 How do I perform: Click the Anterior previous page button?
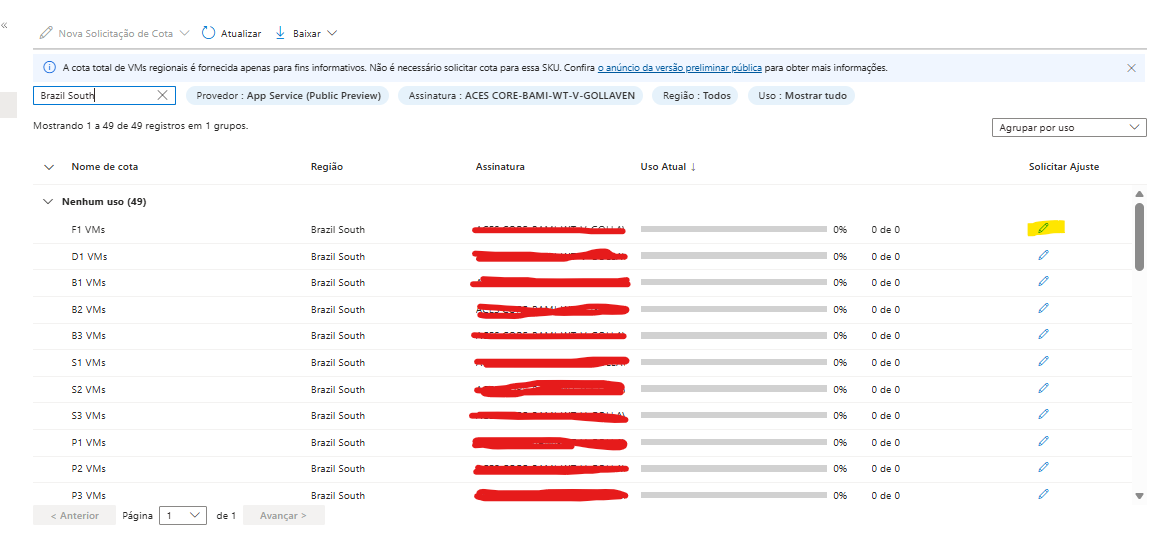click(75, 516)
